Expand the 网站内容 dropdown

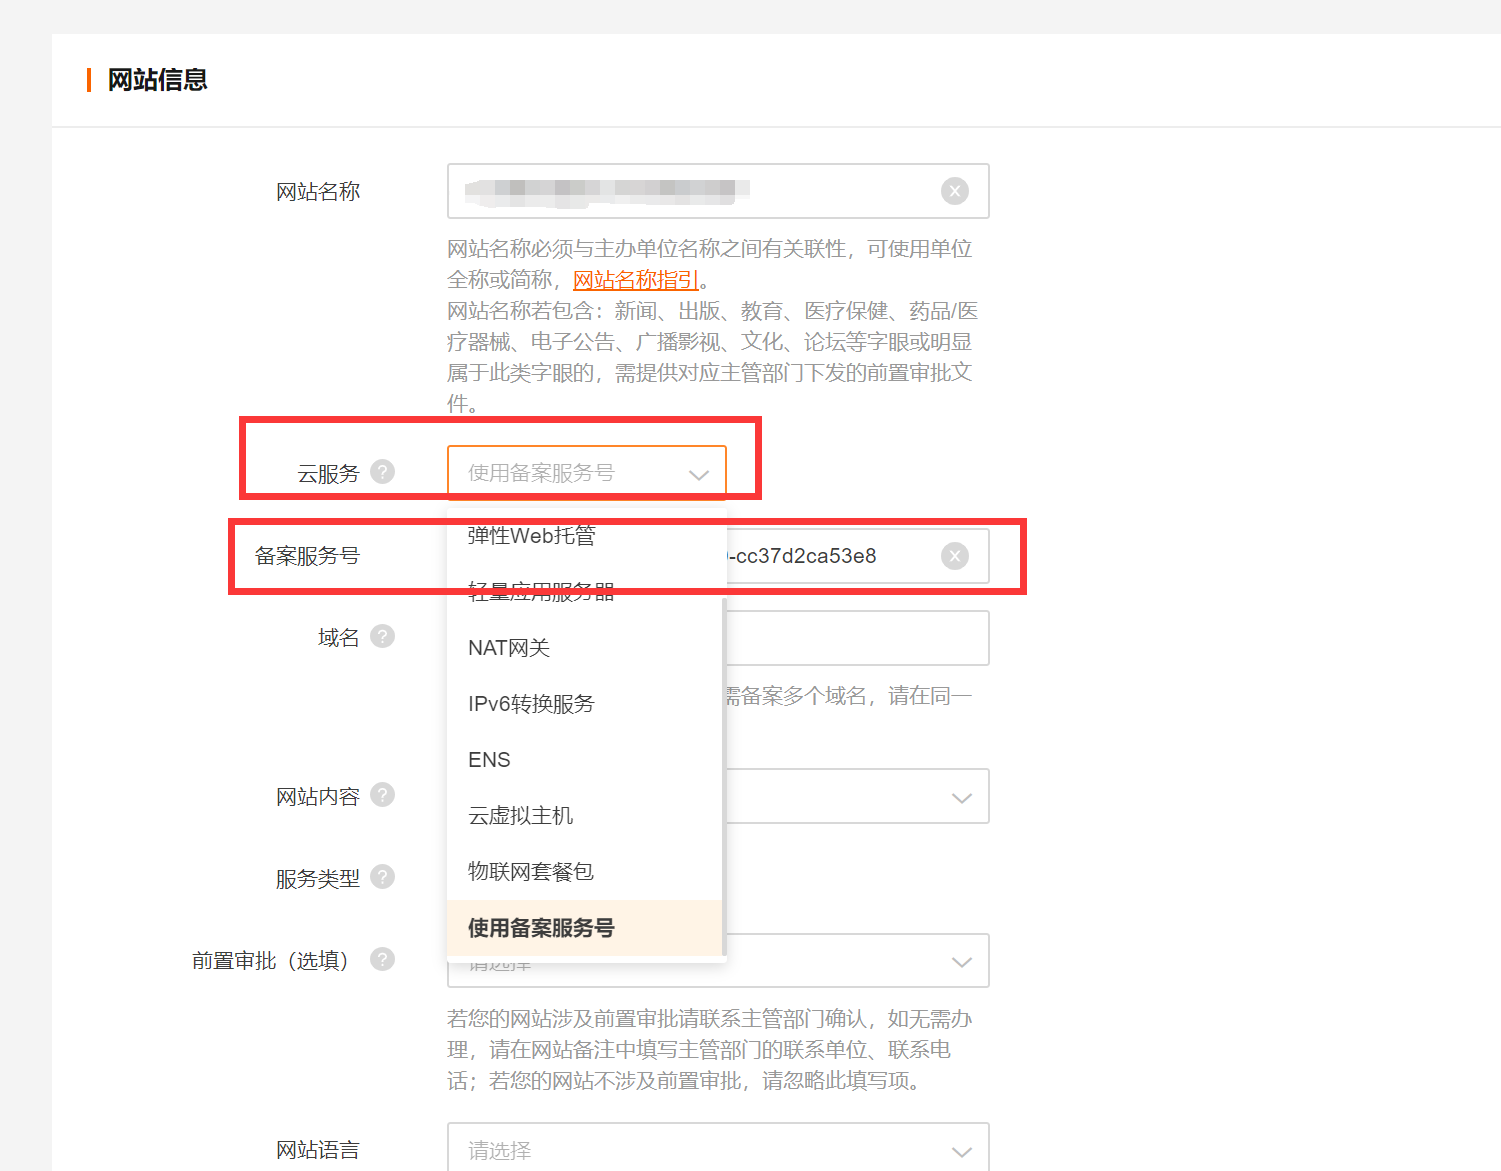(x=961, y=797)
